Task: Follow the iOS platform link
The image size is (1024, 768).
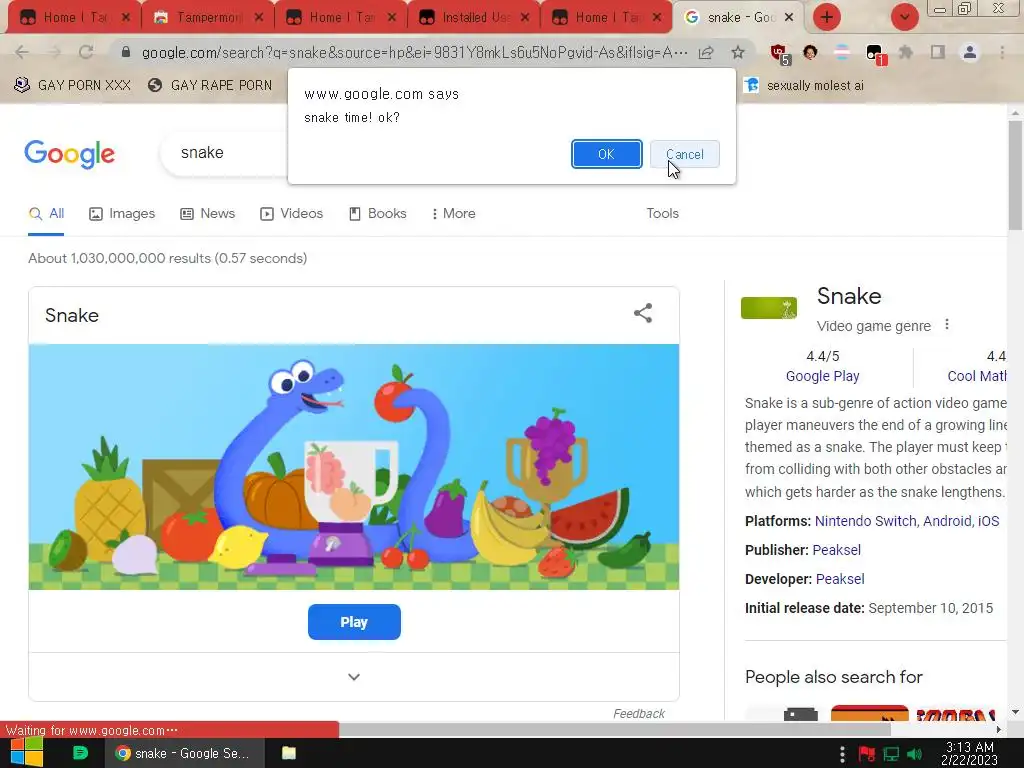Action: pos(988,521)
